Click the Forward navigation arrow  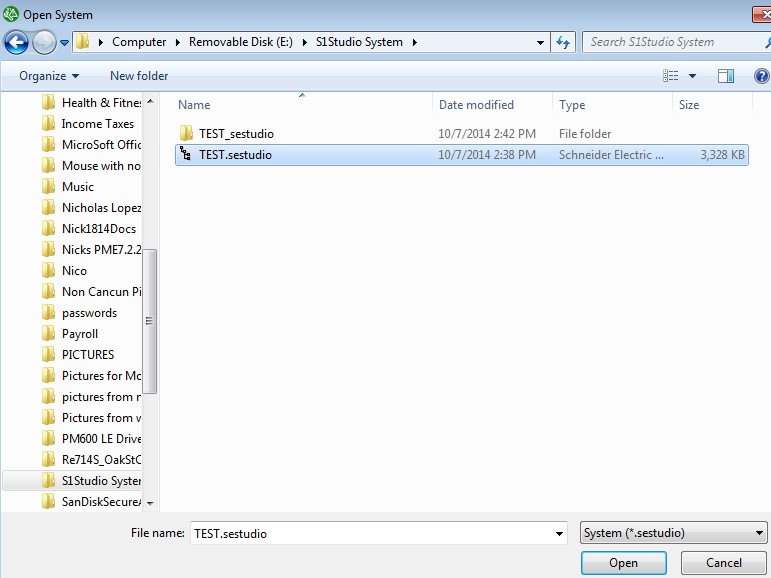(44, 42)
